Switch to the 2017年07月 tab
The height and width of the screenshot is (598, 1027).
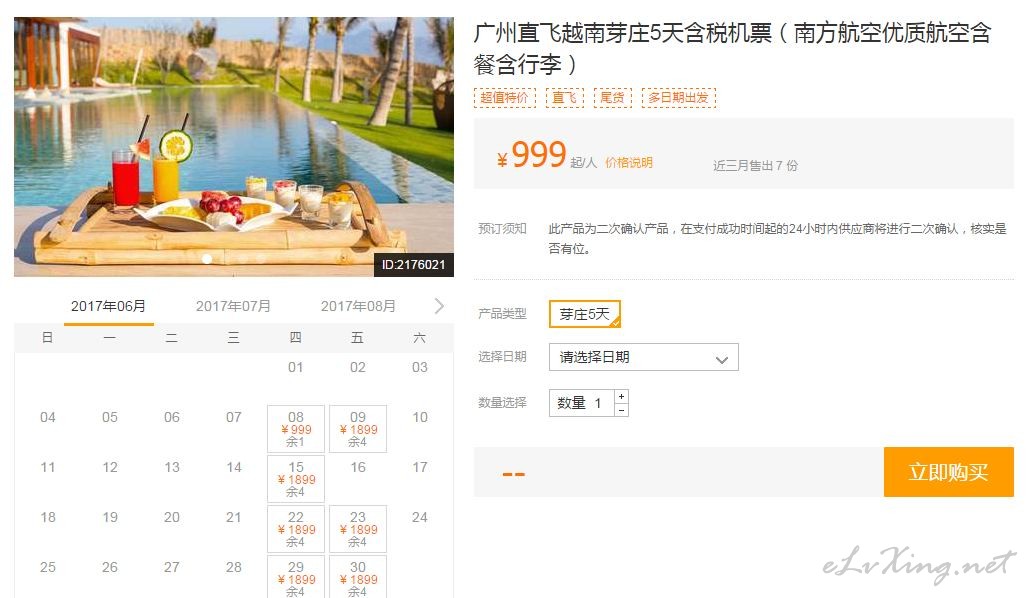click(233, 306)
